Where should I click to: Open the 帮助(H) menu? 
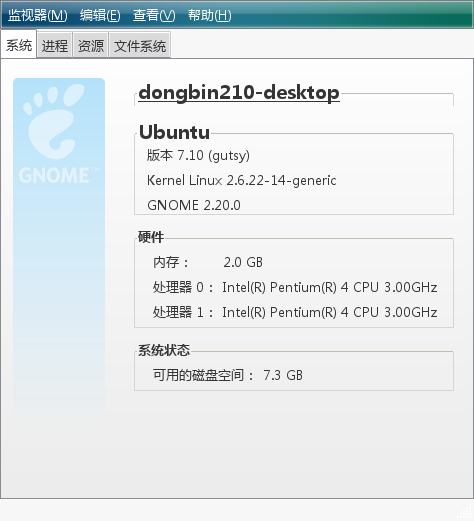209,15
